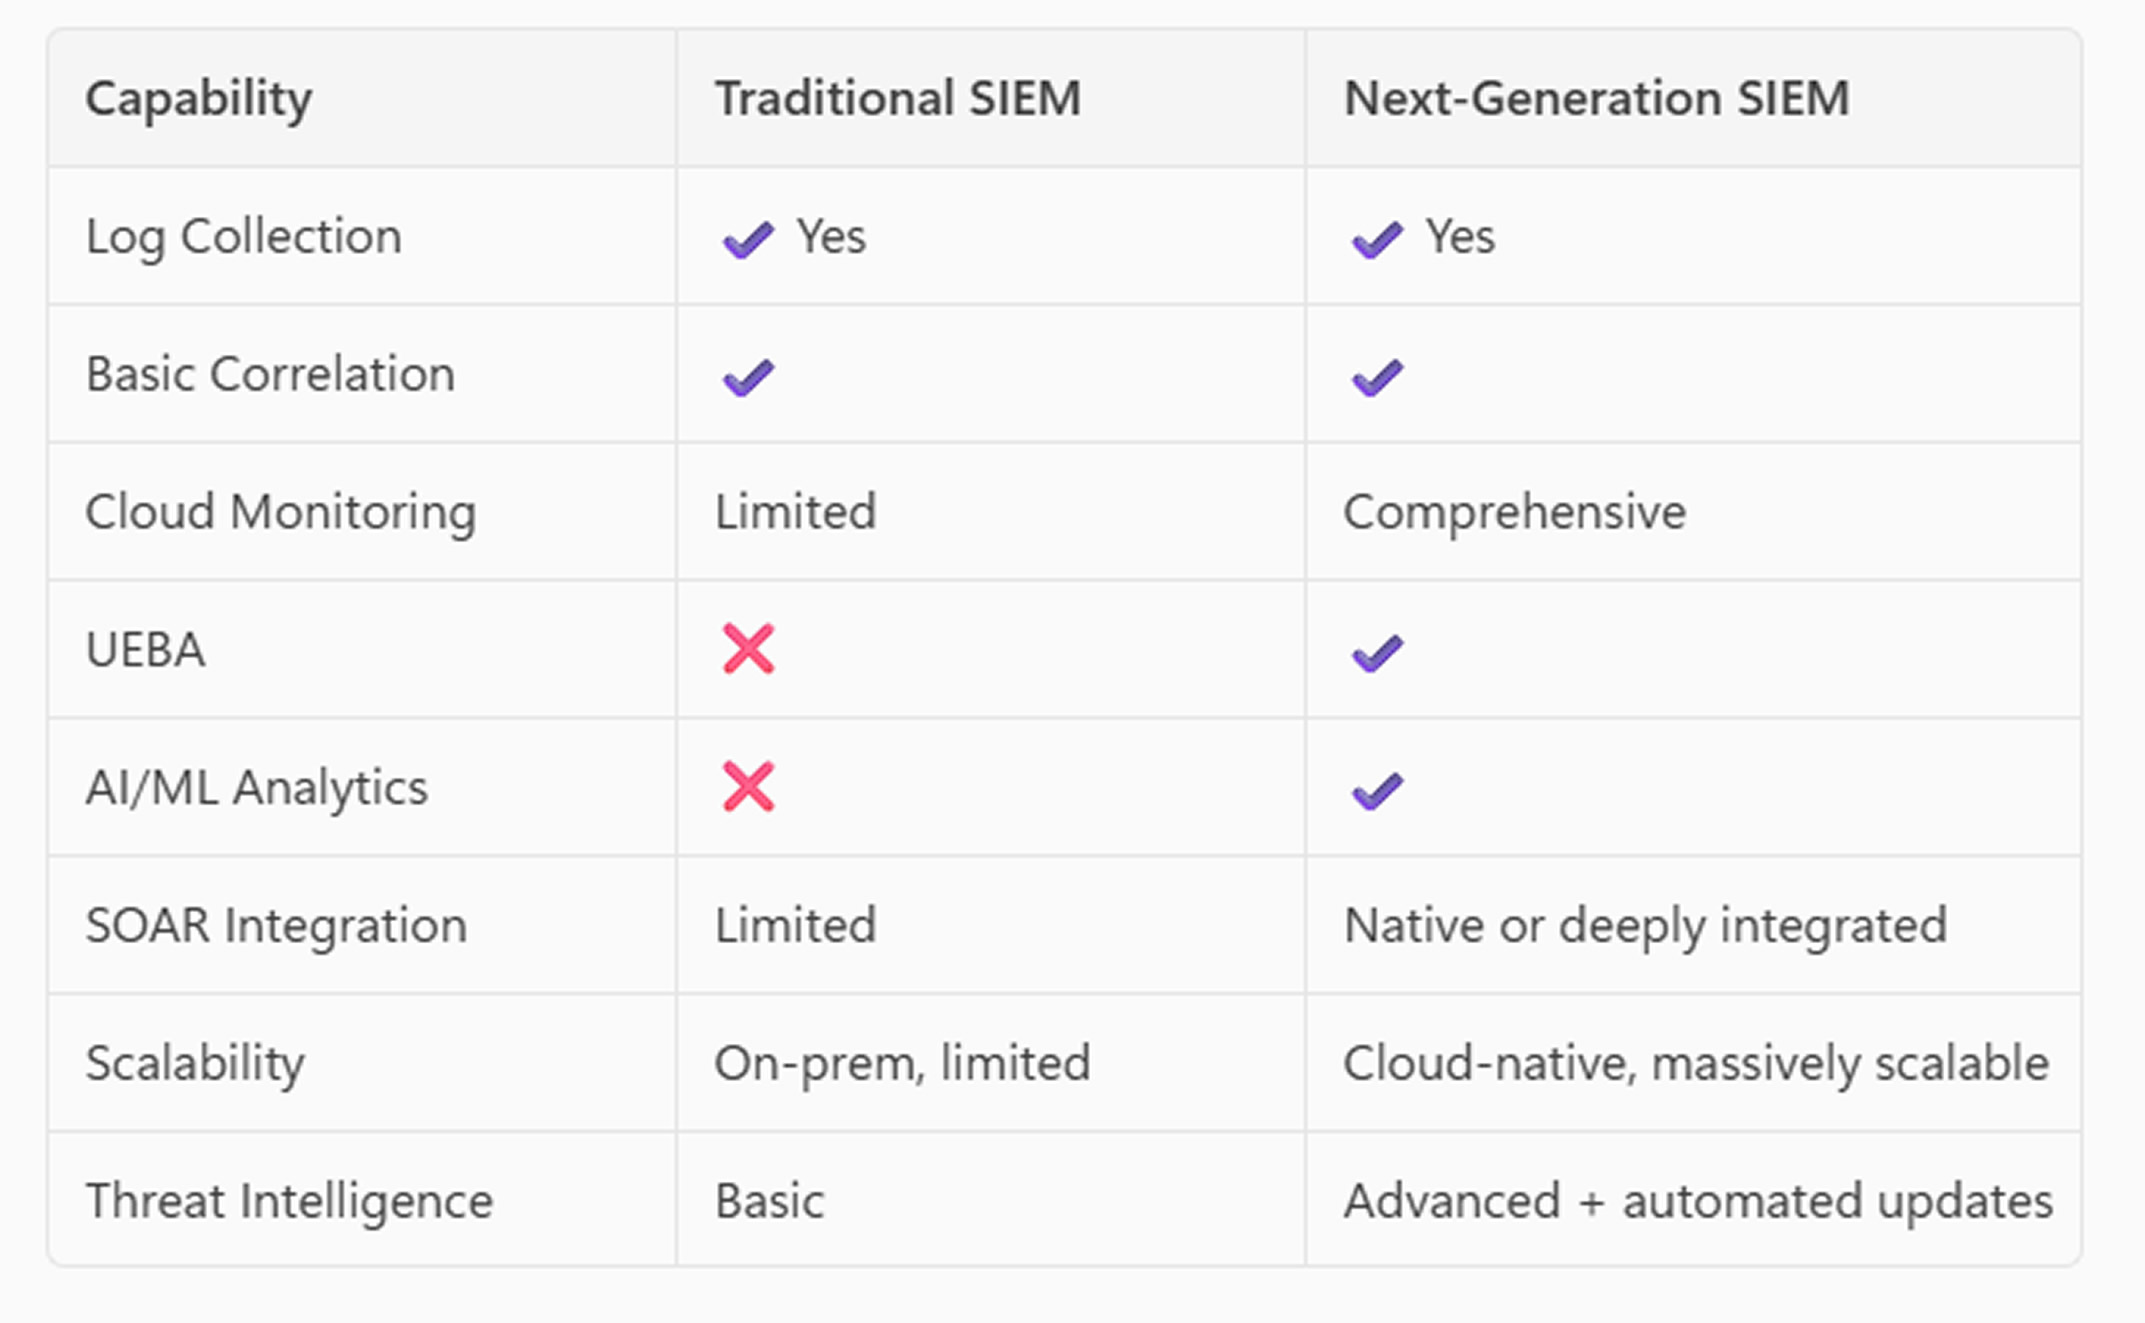
Task: Click the Traditional SIEM Log Collection checkmark
Action: click(748, 239)
